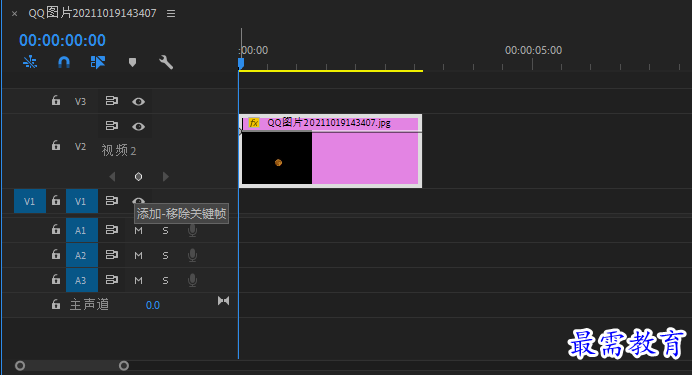Select the V2 track target
This screenshot has width=692, height=375.
pos(80,146)
